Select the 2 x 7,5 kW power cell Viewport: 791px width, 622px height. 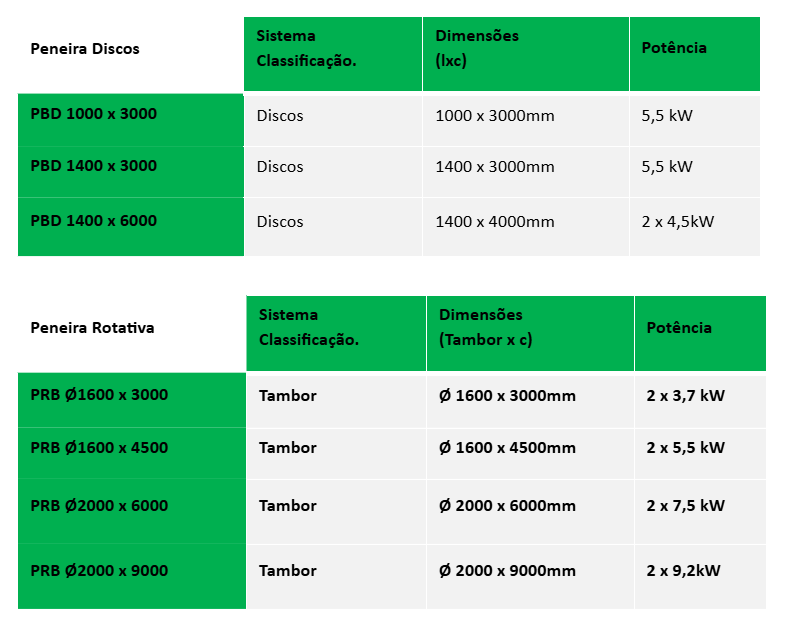point(685,506)
